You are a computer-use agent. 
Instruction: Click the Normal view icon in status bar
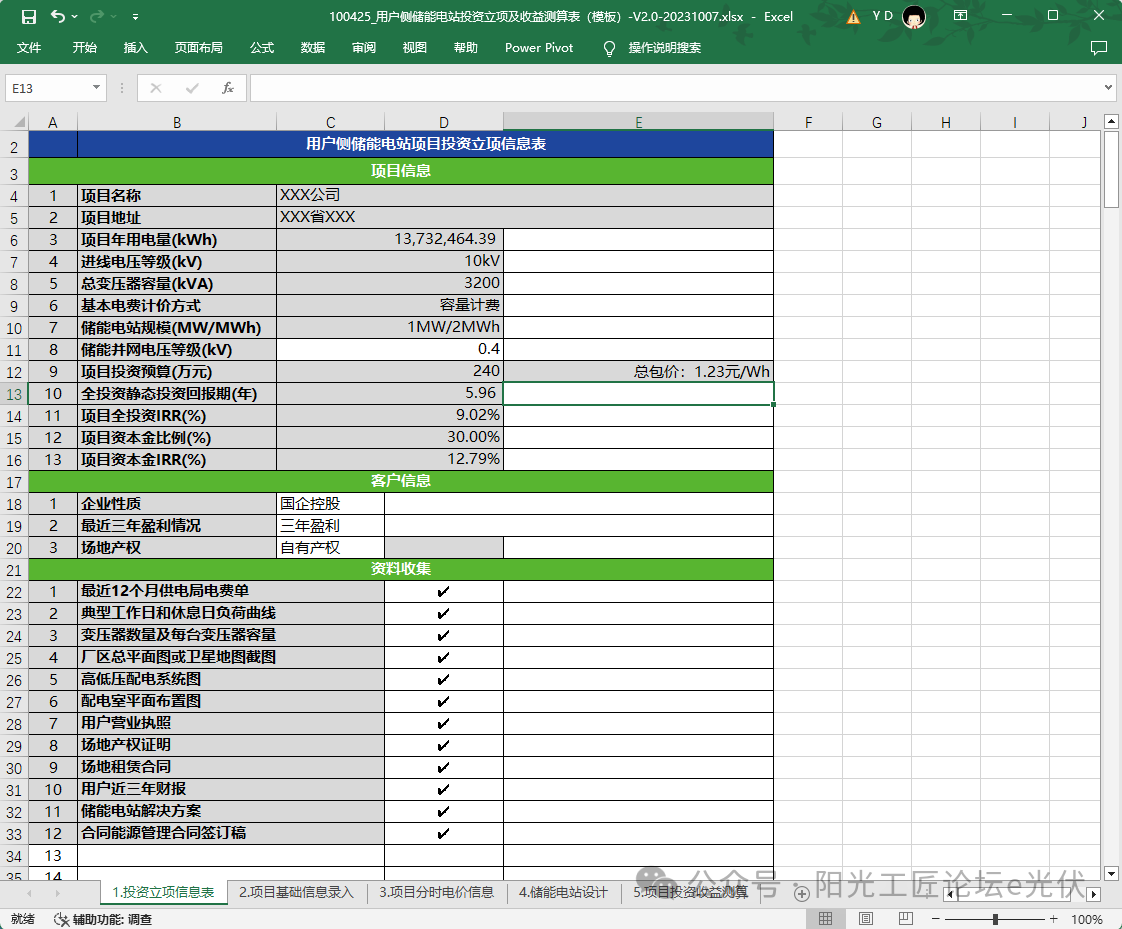point(825,918)
